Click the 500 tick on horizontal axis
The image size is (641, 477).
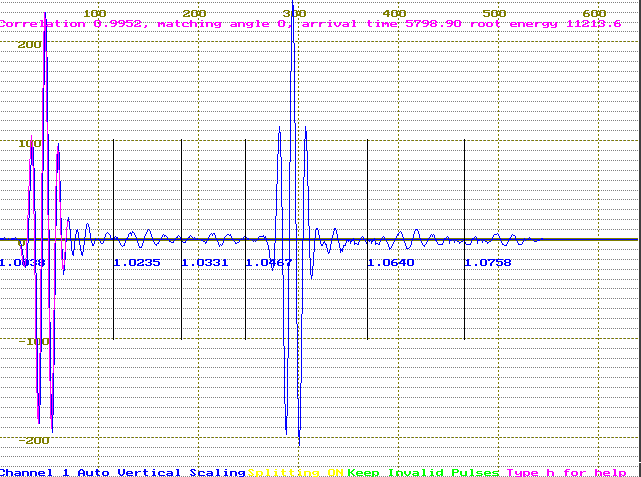[x=494, y=13]
